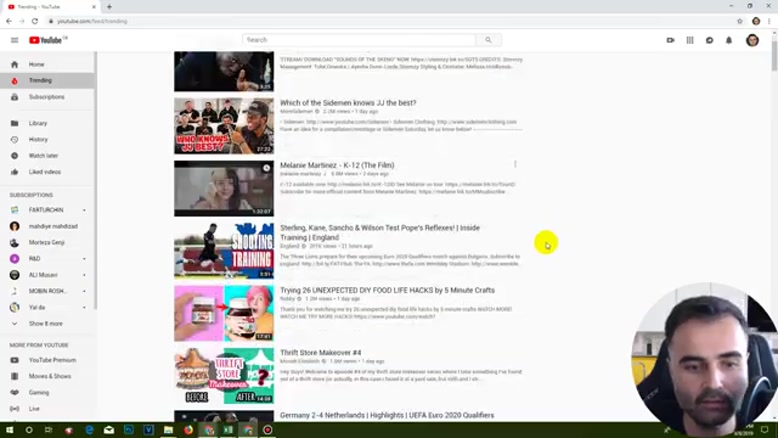Open Thrift Store Makeover #4 title
This screenshot has width=778, height=438.
tap(321, 353)
